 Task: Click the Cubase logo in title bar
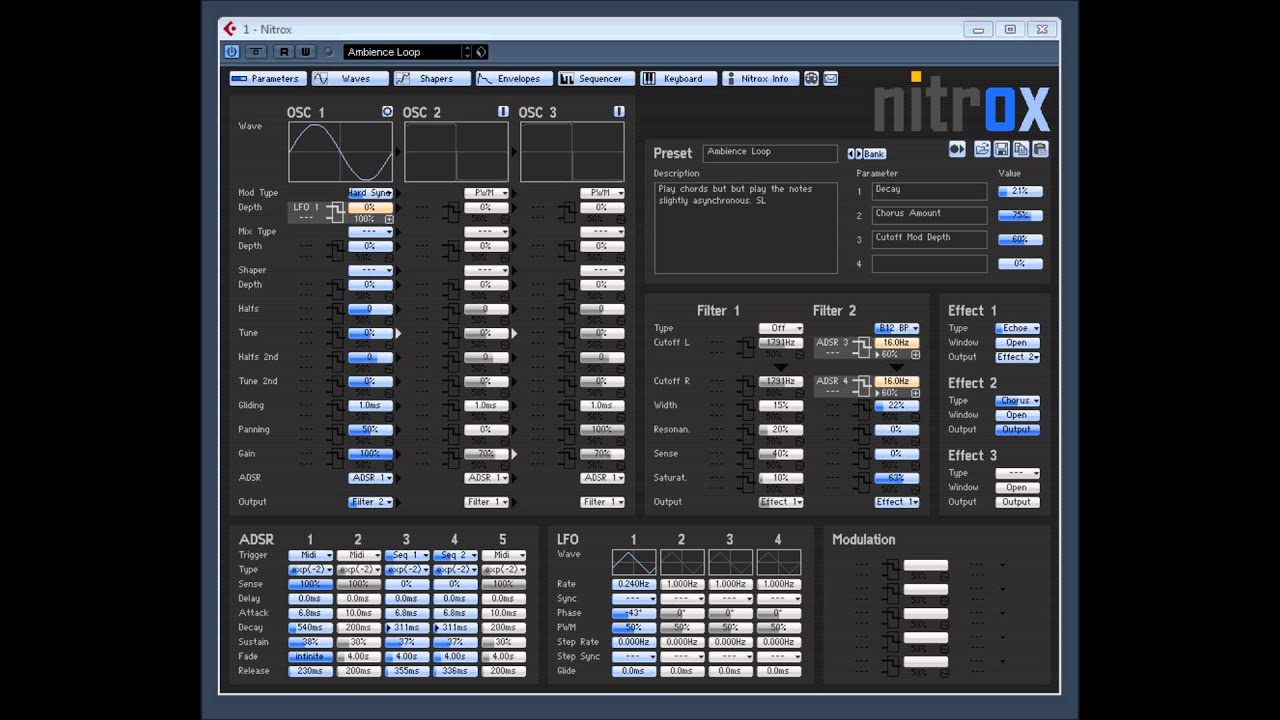tap(230, 29)
